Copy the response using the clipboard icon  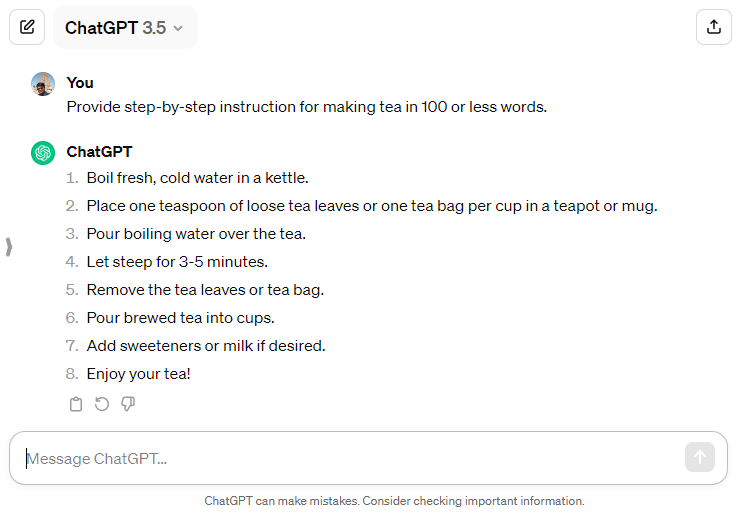pyautogui.click(x=76, y=404)
